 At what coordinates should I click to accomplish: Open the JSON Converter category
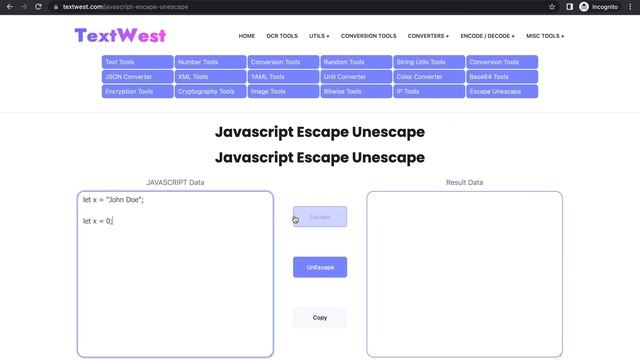coord(138,77)
